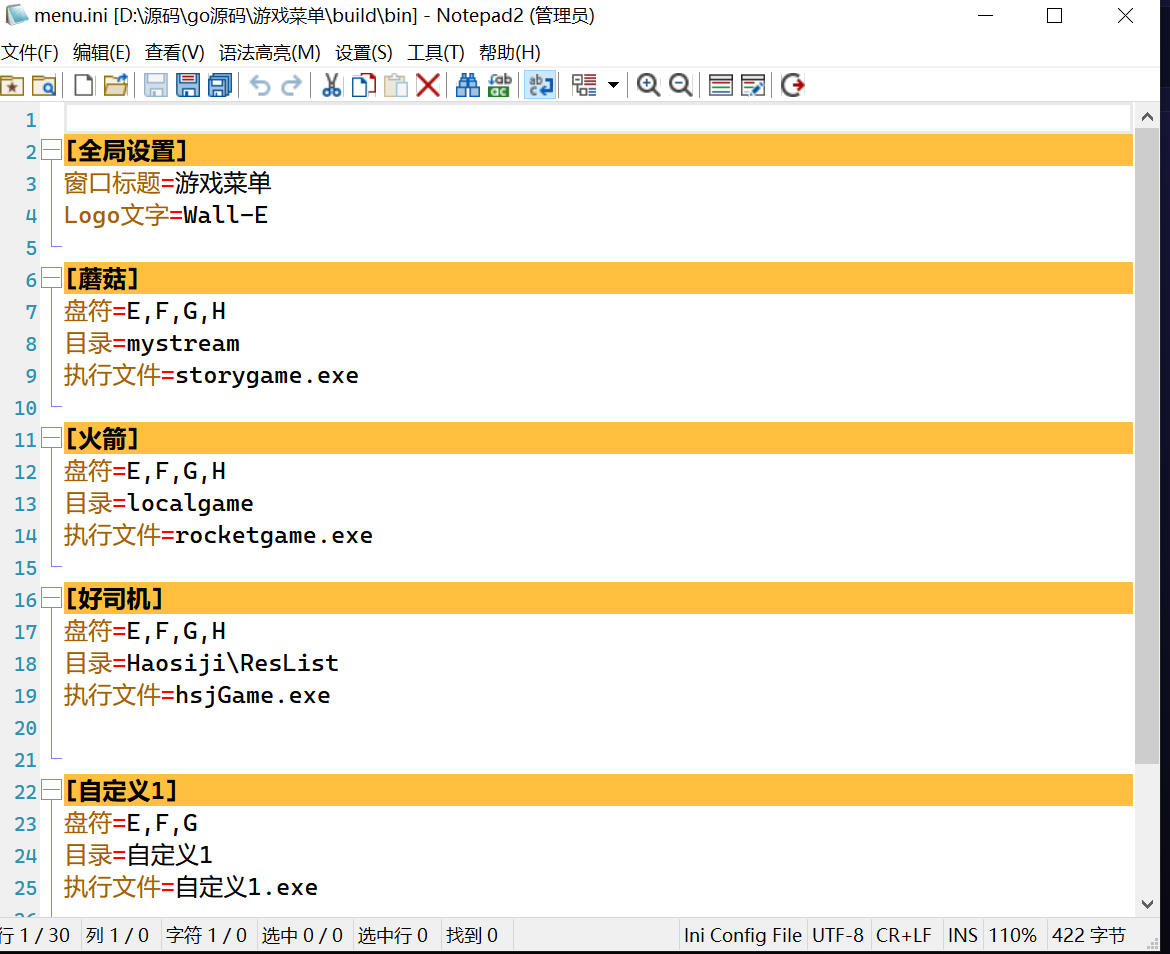Screen dimensions: 1170x954
Task: Open the Replace text icon
Action: tap(499, 85)
